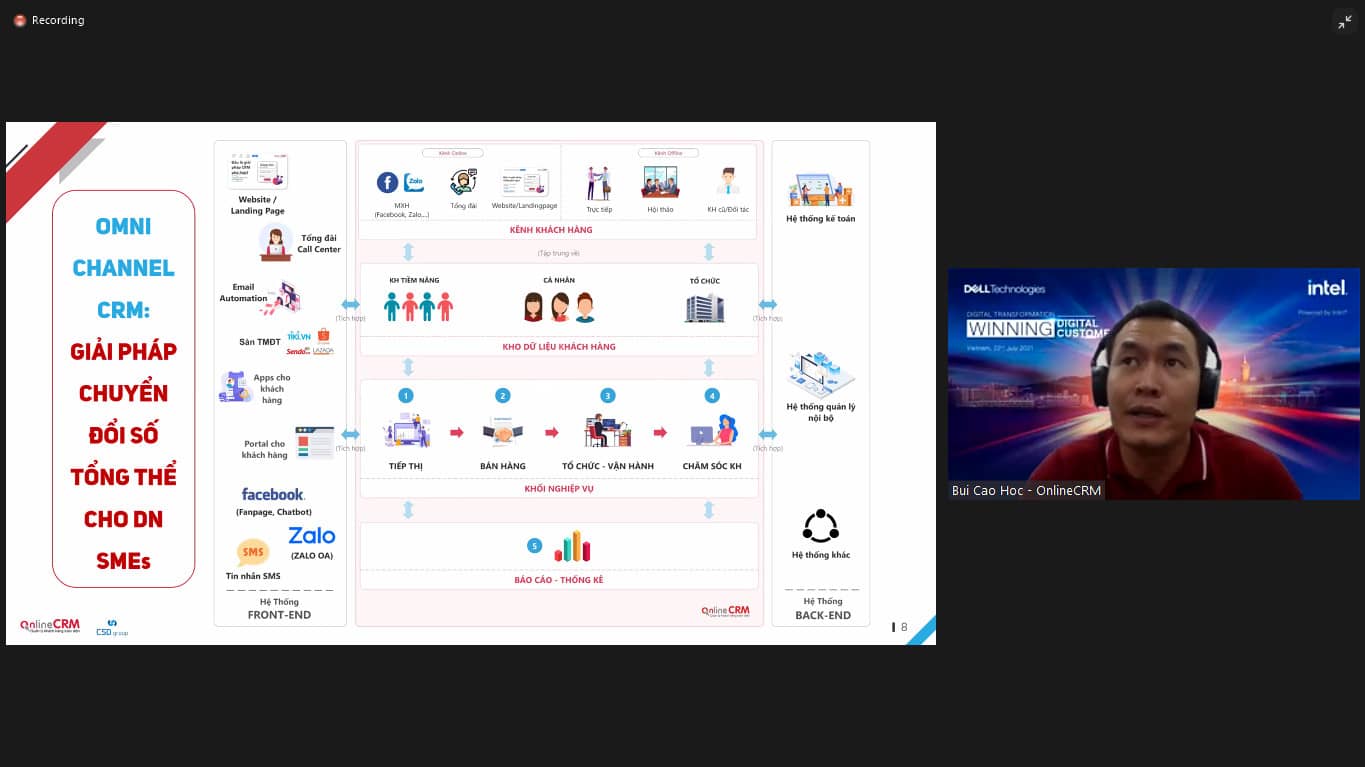
Task: Click the Tiki.vn logo
Action: tap(299, 336)
